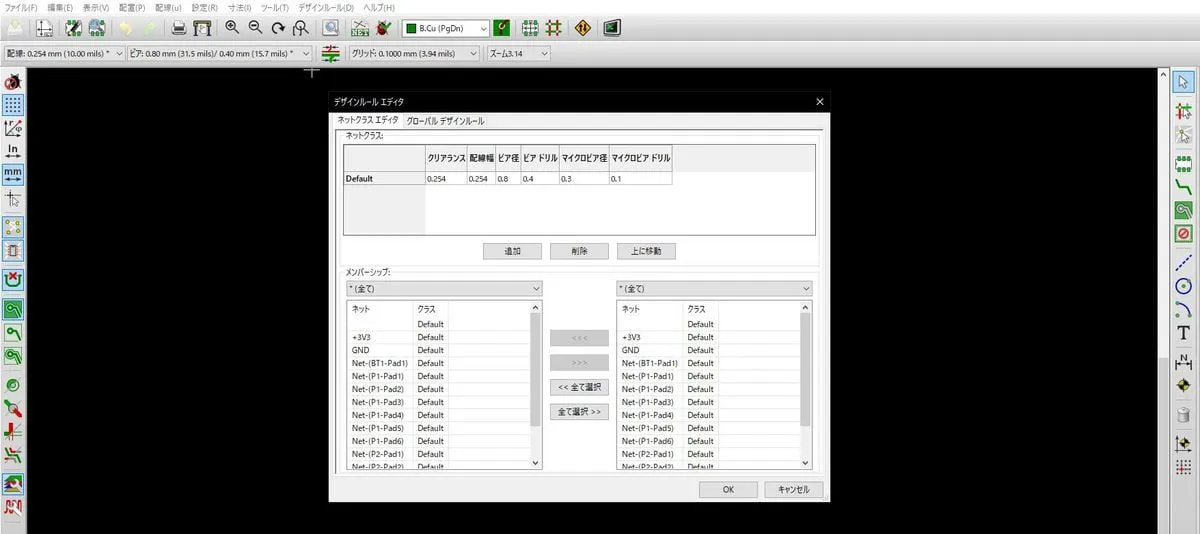Open the netlist NET icon
Screen dimensions: 1200x534
click(x=360, y=28)
